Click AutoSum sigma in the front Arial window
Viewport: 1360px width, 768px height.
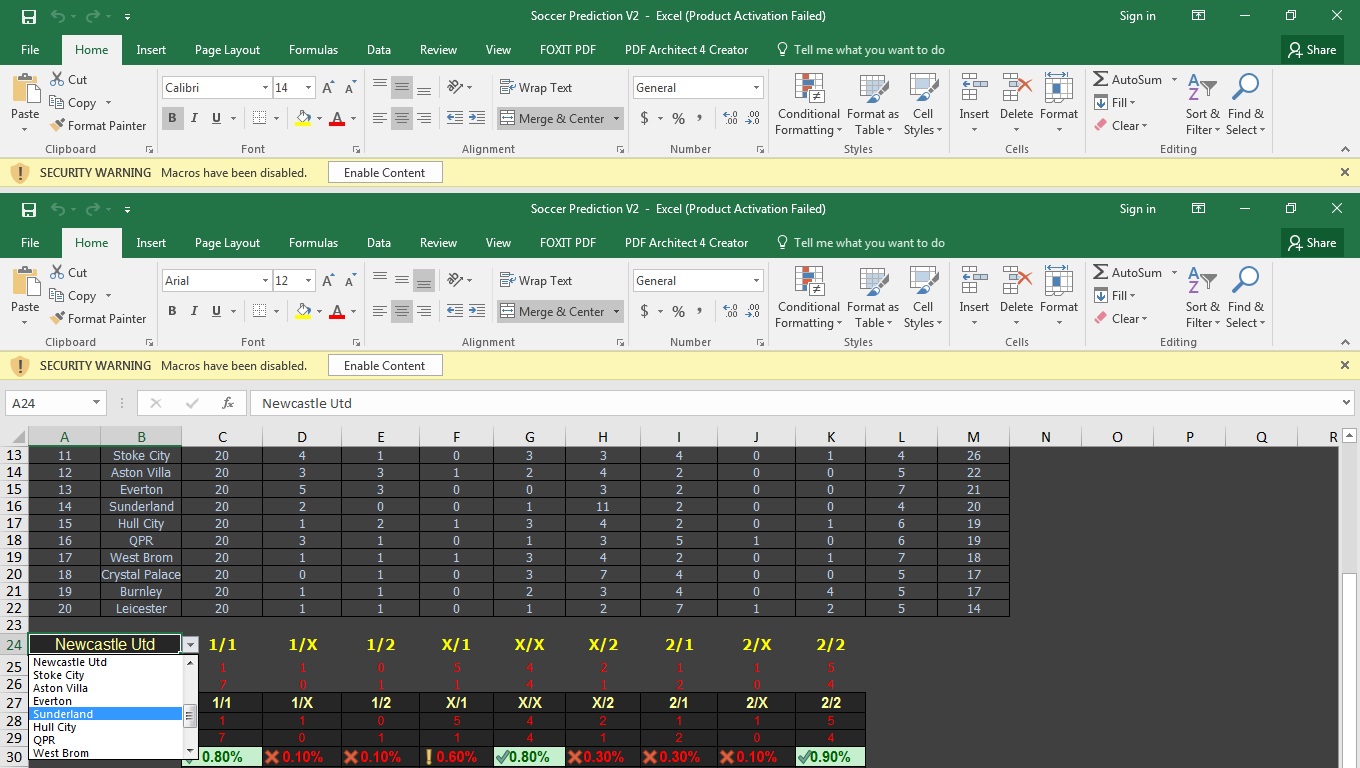(1100, 273)
